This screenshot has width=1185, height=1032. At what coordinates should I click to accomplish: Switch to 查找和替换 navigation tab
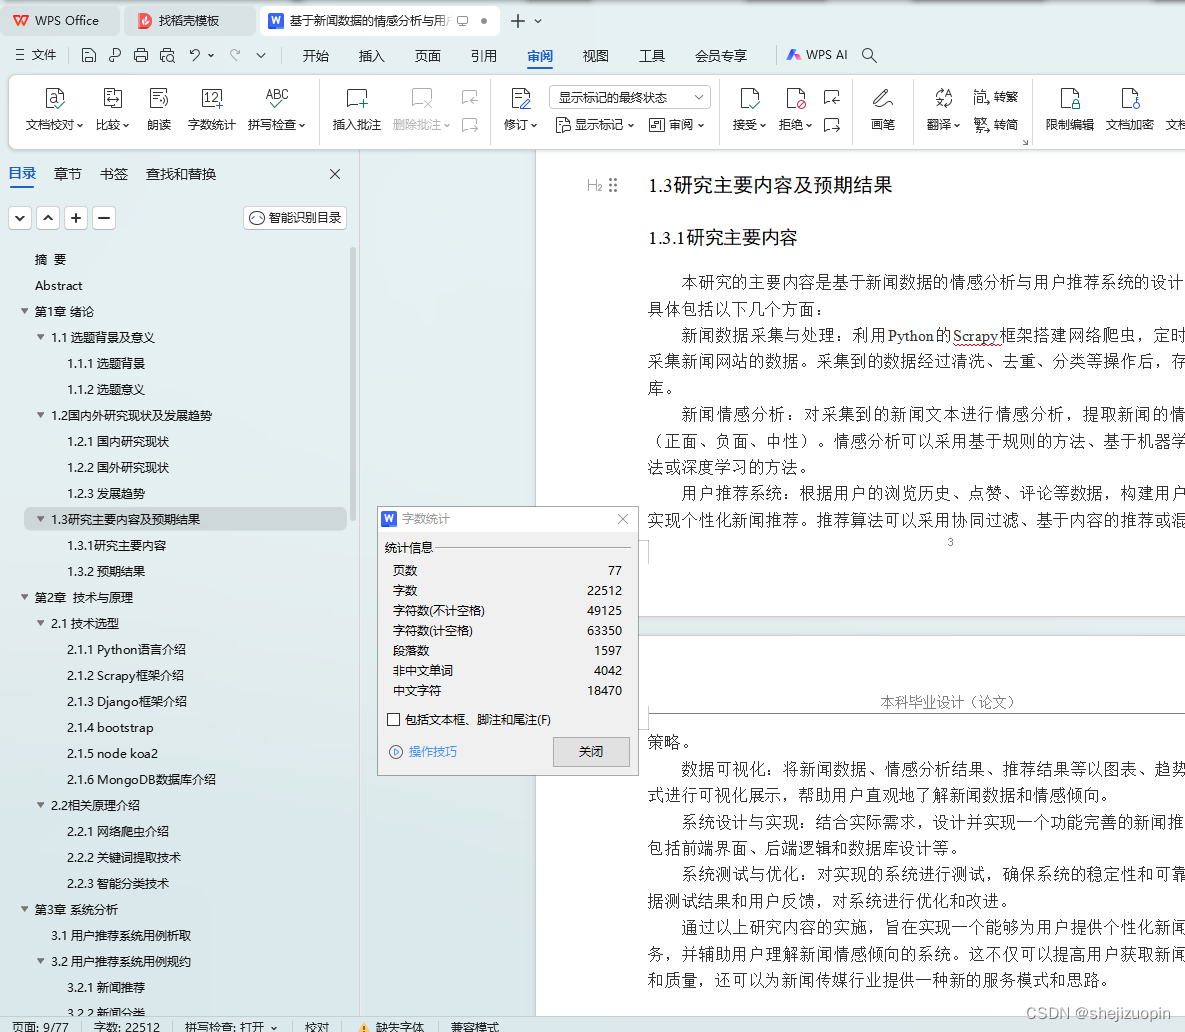(x=181, y=174)
